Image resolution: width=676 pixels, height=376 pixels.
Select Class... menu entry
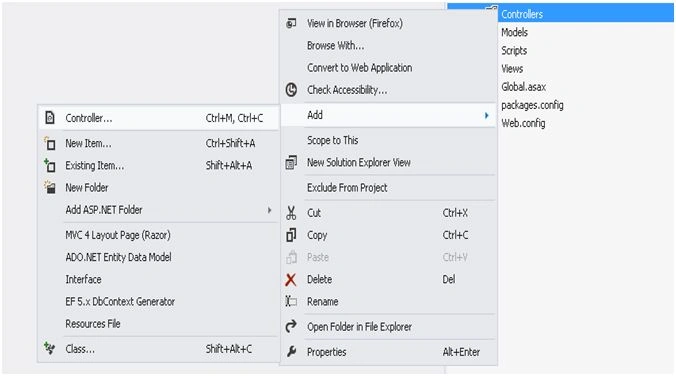pyautogui.click(x=159, y=348)
